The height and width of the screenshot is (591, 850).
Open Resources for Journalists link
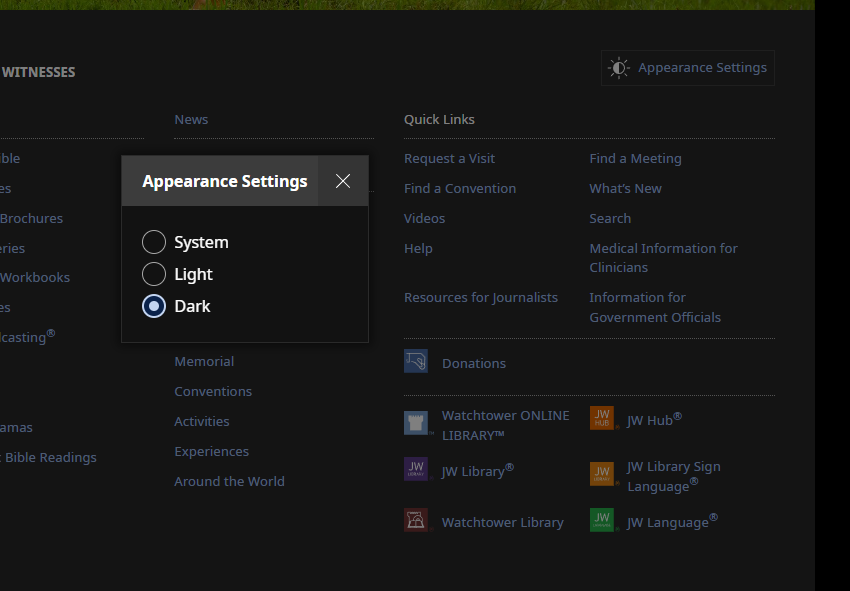pyautogui.click(x=481, y=297)
